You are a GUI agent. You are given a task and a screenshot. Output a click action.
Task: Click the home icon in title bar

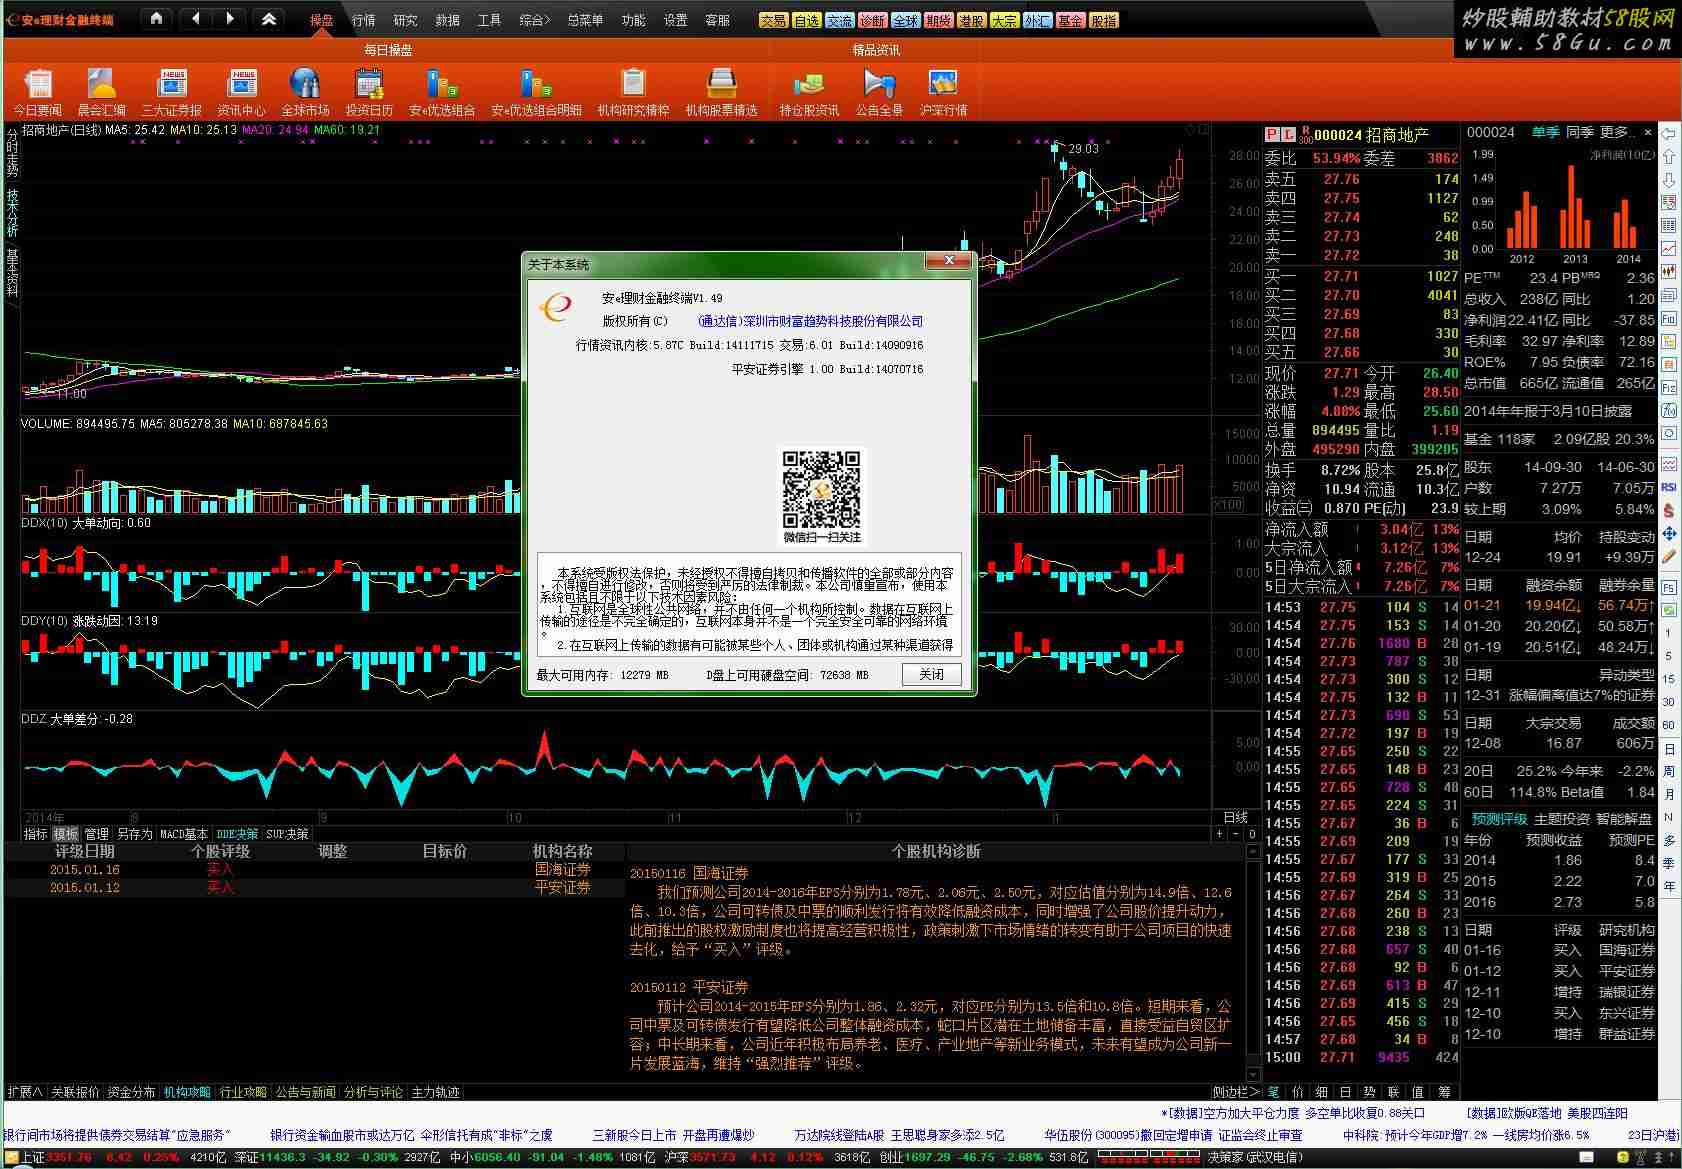click(x=156, y=18)
